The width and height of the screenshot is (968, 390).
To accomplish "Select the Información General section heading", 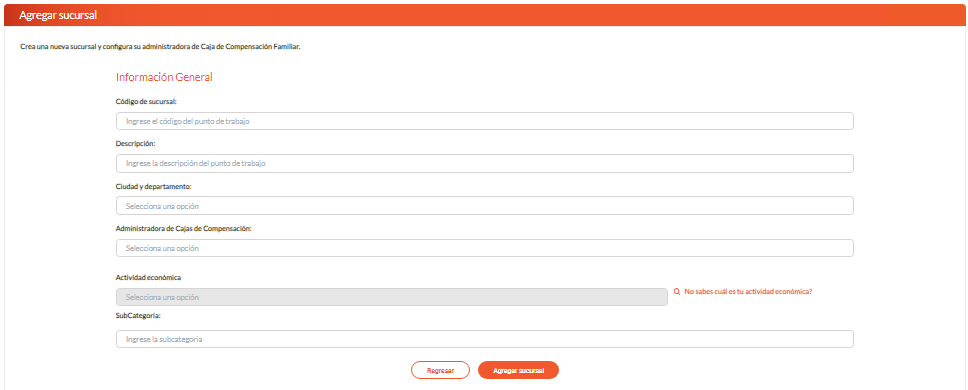I will click(x=164, y=78).
